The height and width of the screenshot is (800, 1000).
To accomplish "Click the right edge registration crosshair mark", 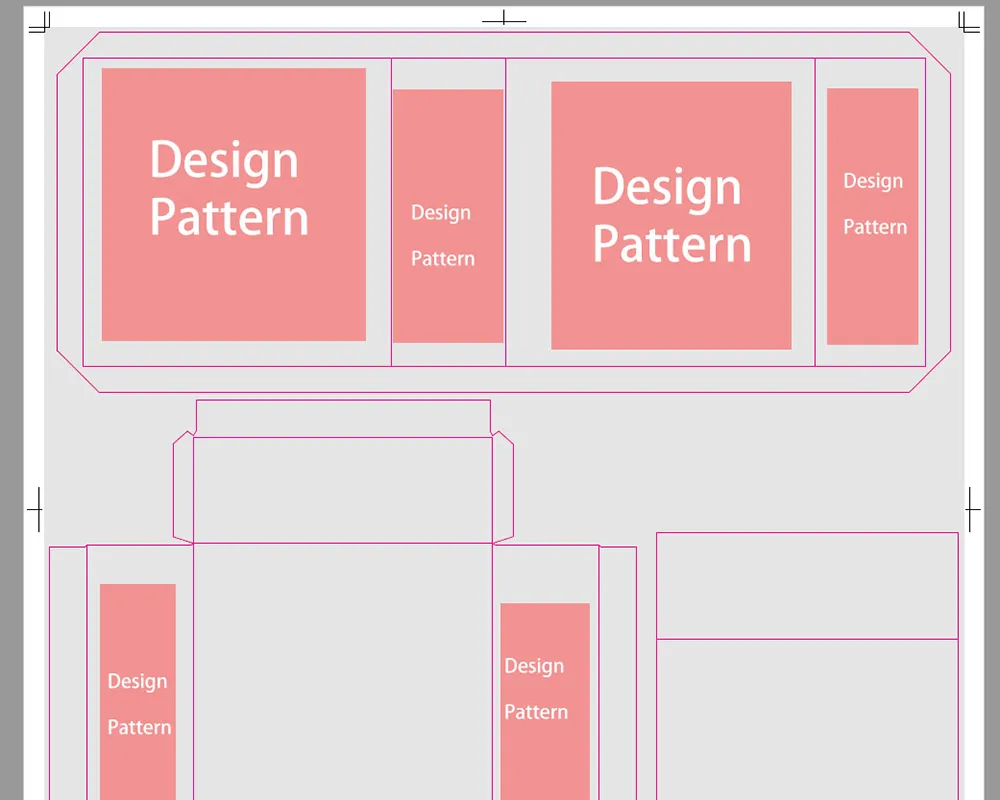I will pyautogui.click(x=972, y=509).
